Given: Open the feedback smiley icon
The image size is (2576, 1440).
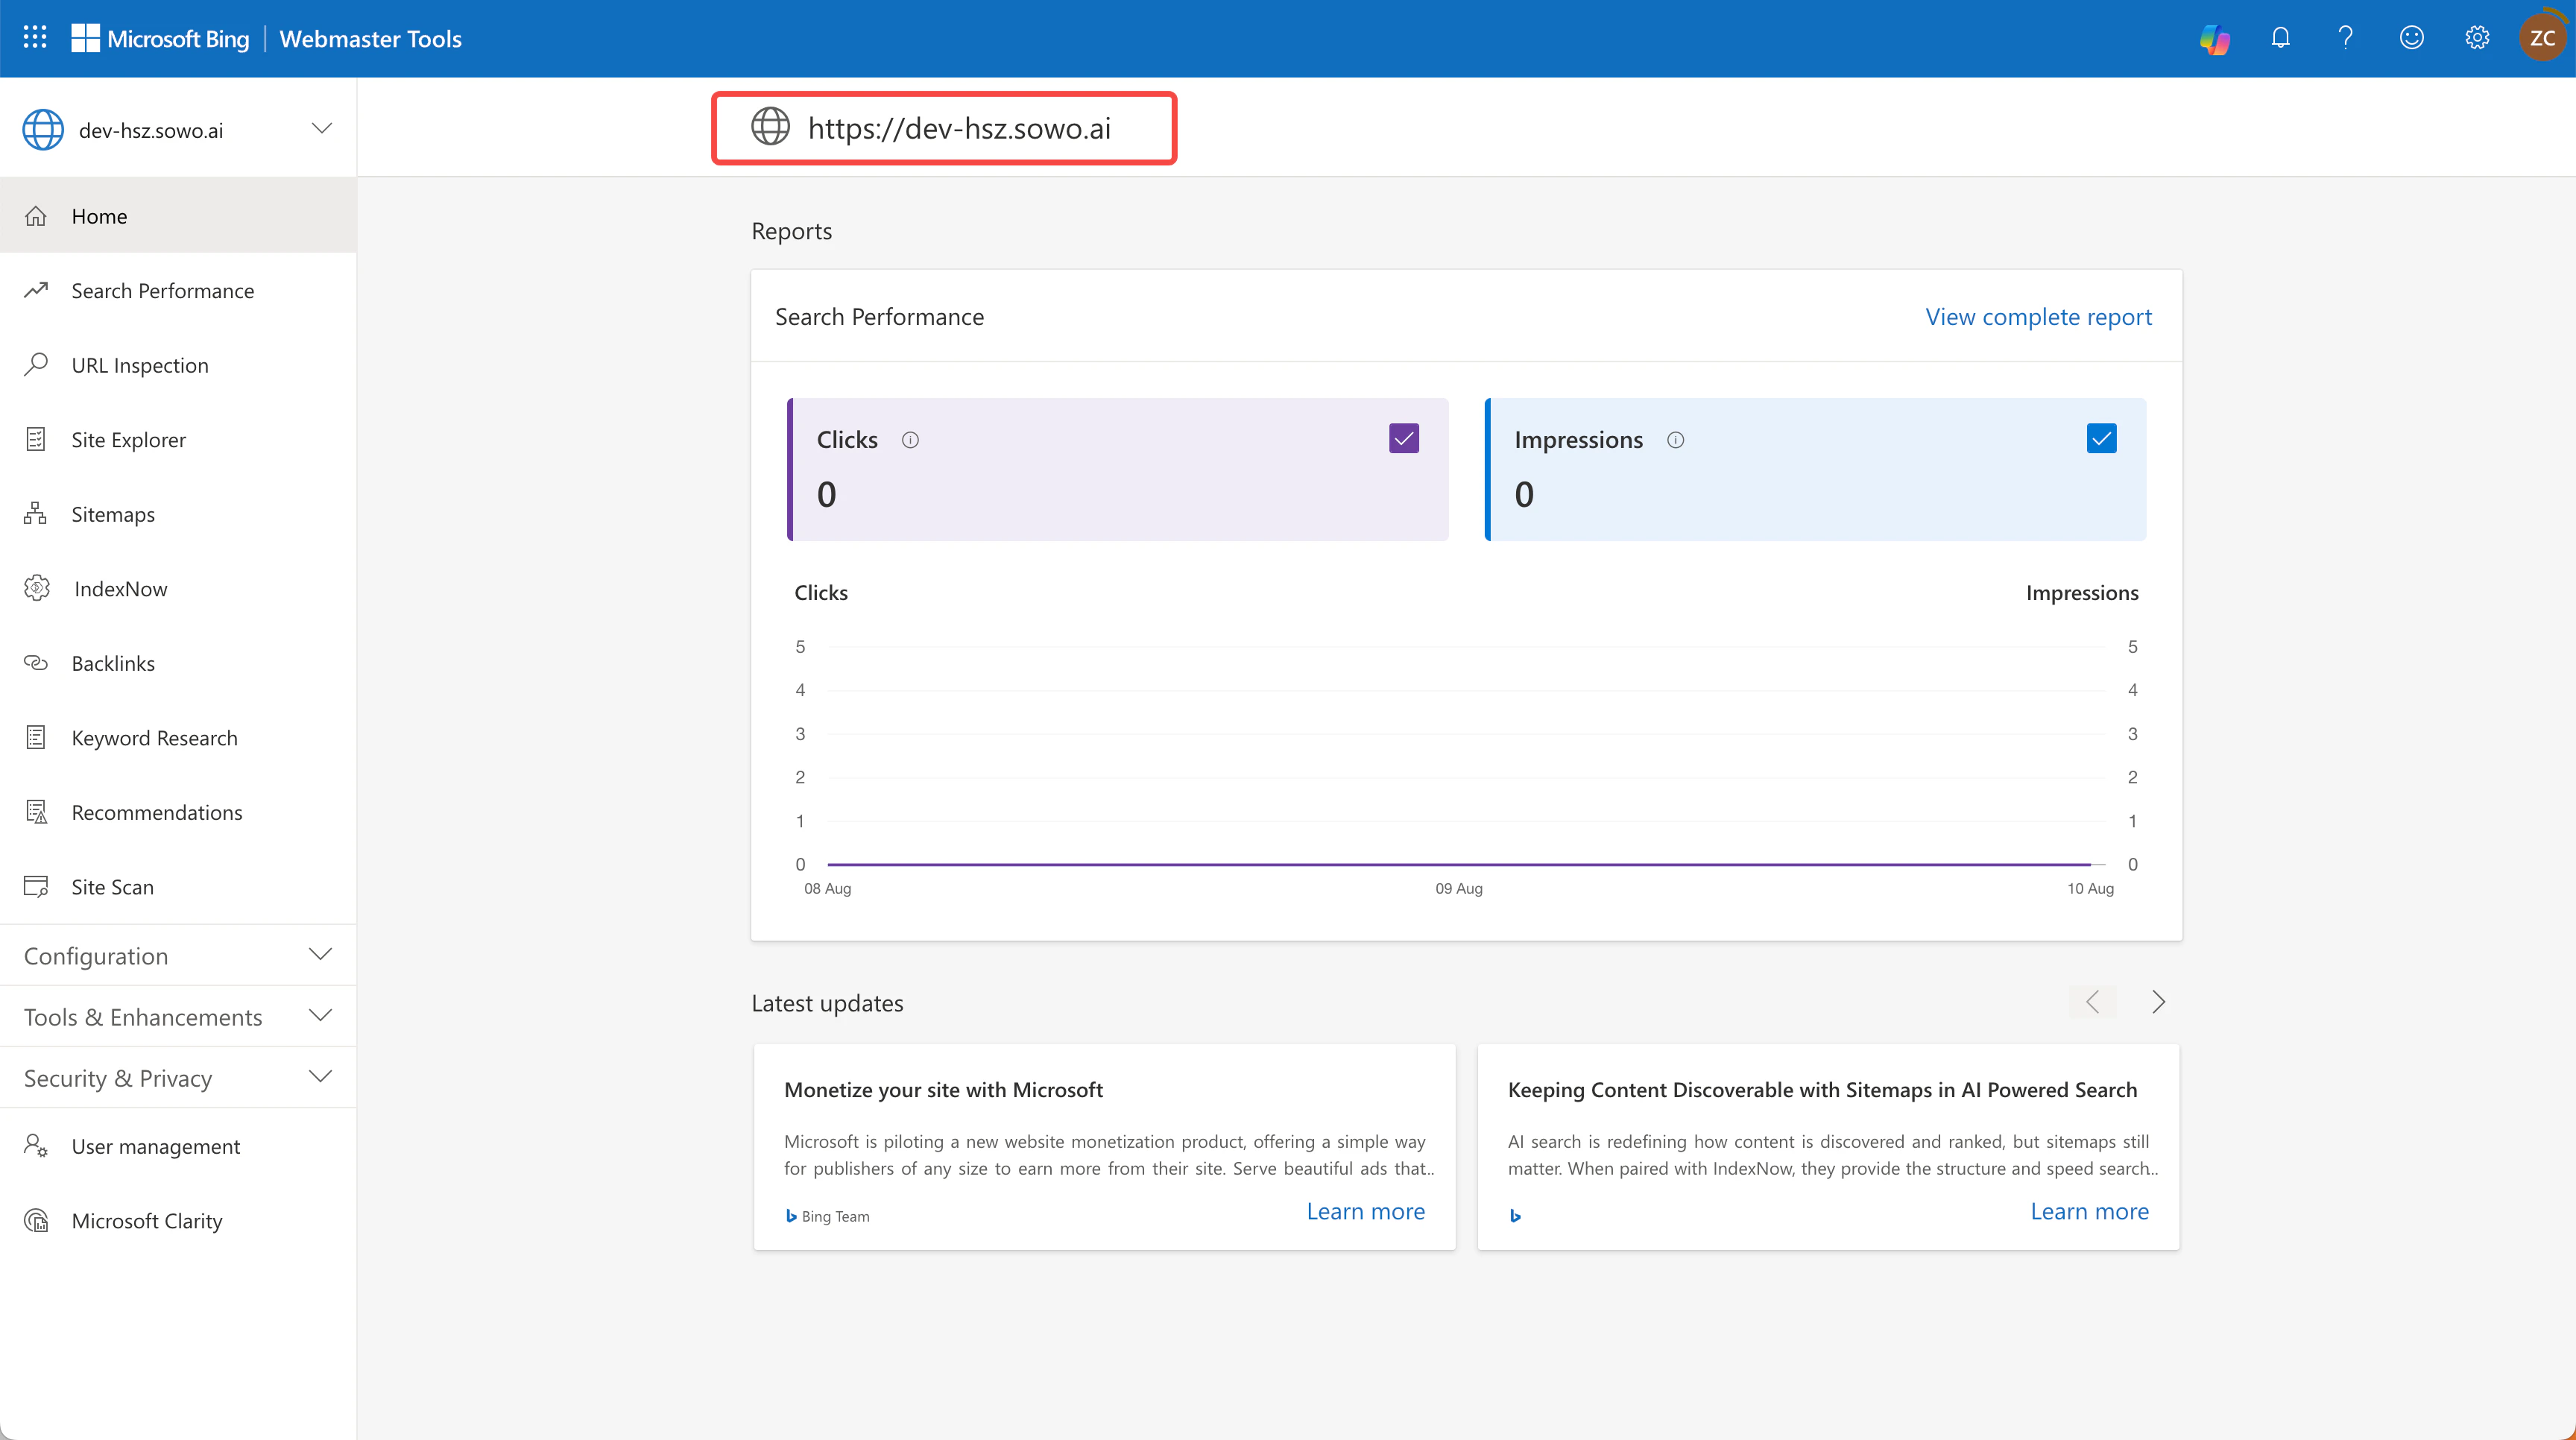Looking at the screenshot, I should [x=2411, y=38].
